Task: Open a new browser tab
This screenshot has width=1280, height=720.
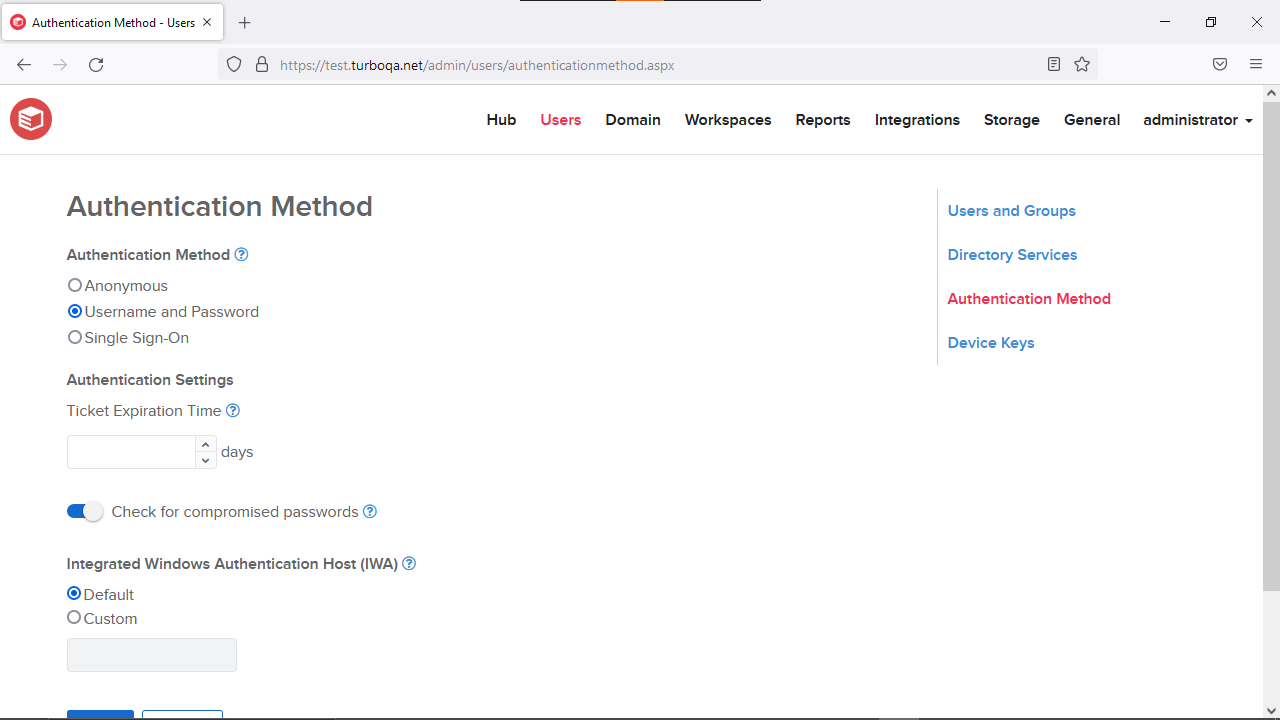Action: (245, 22)
